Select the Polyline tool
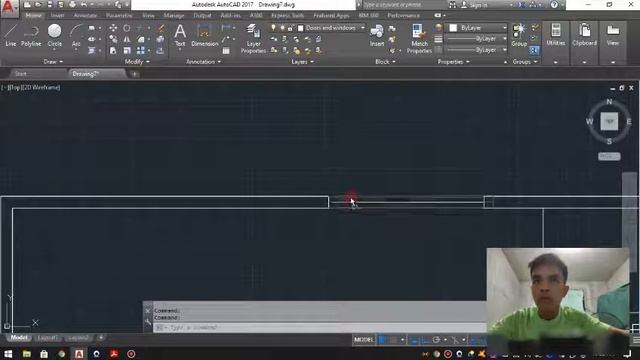Screen dimensions: 640x360 (x=31, y=35)
